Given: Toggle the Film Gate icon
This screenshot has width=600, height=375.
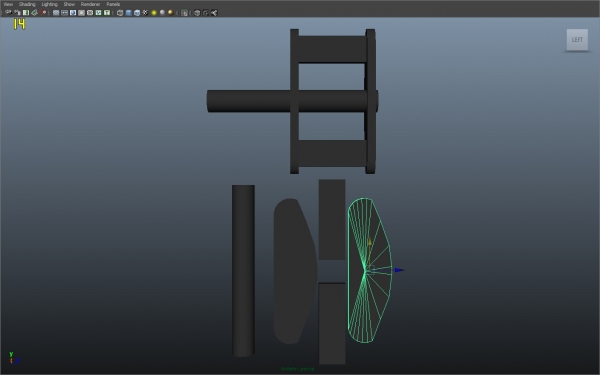Looking at the screenshot, I should [64, 13].
